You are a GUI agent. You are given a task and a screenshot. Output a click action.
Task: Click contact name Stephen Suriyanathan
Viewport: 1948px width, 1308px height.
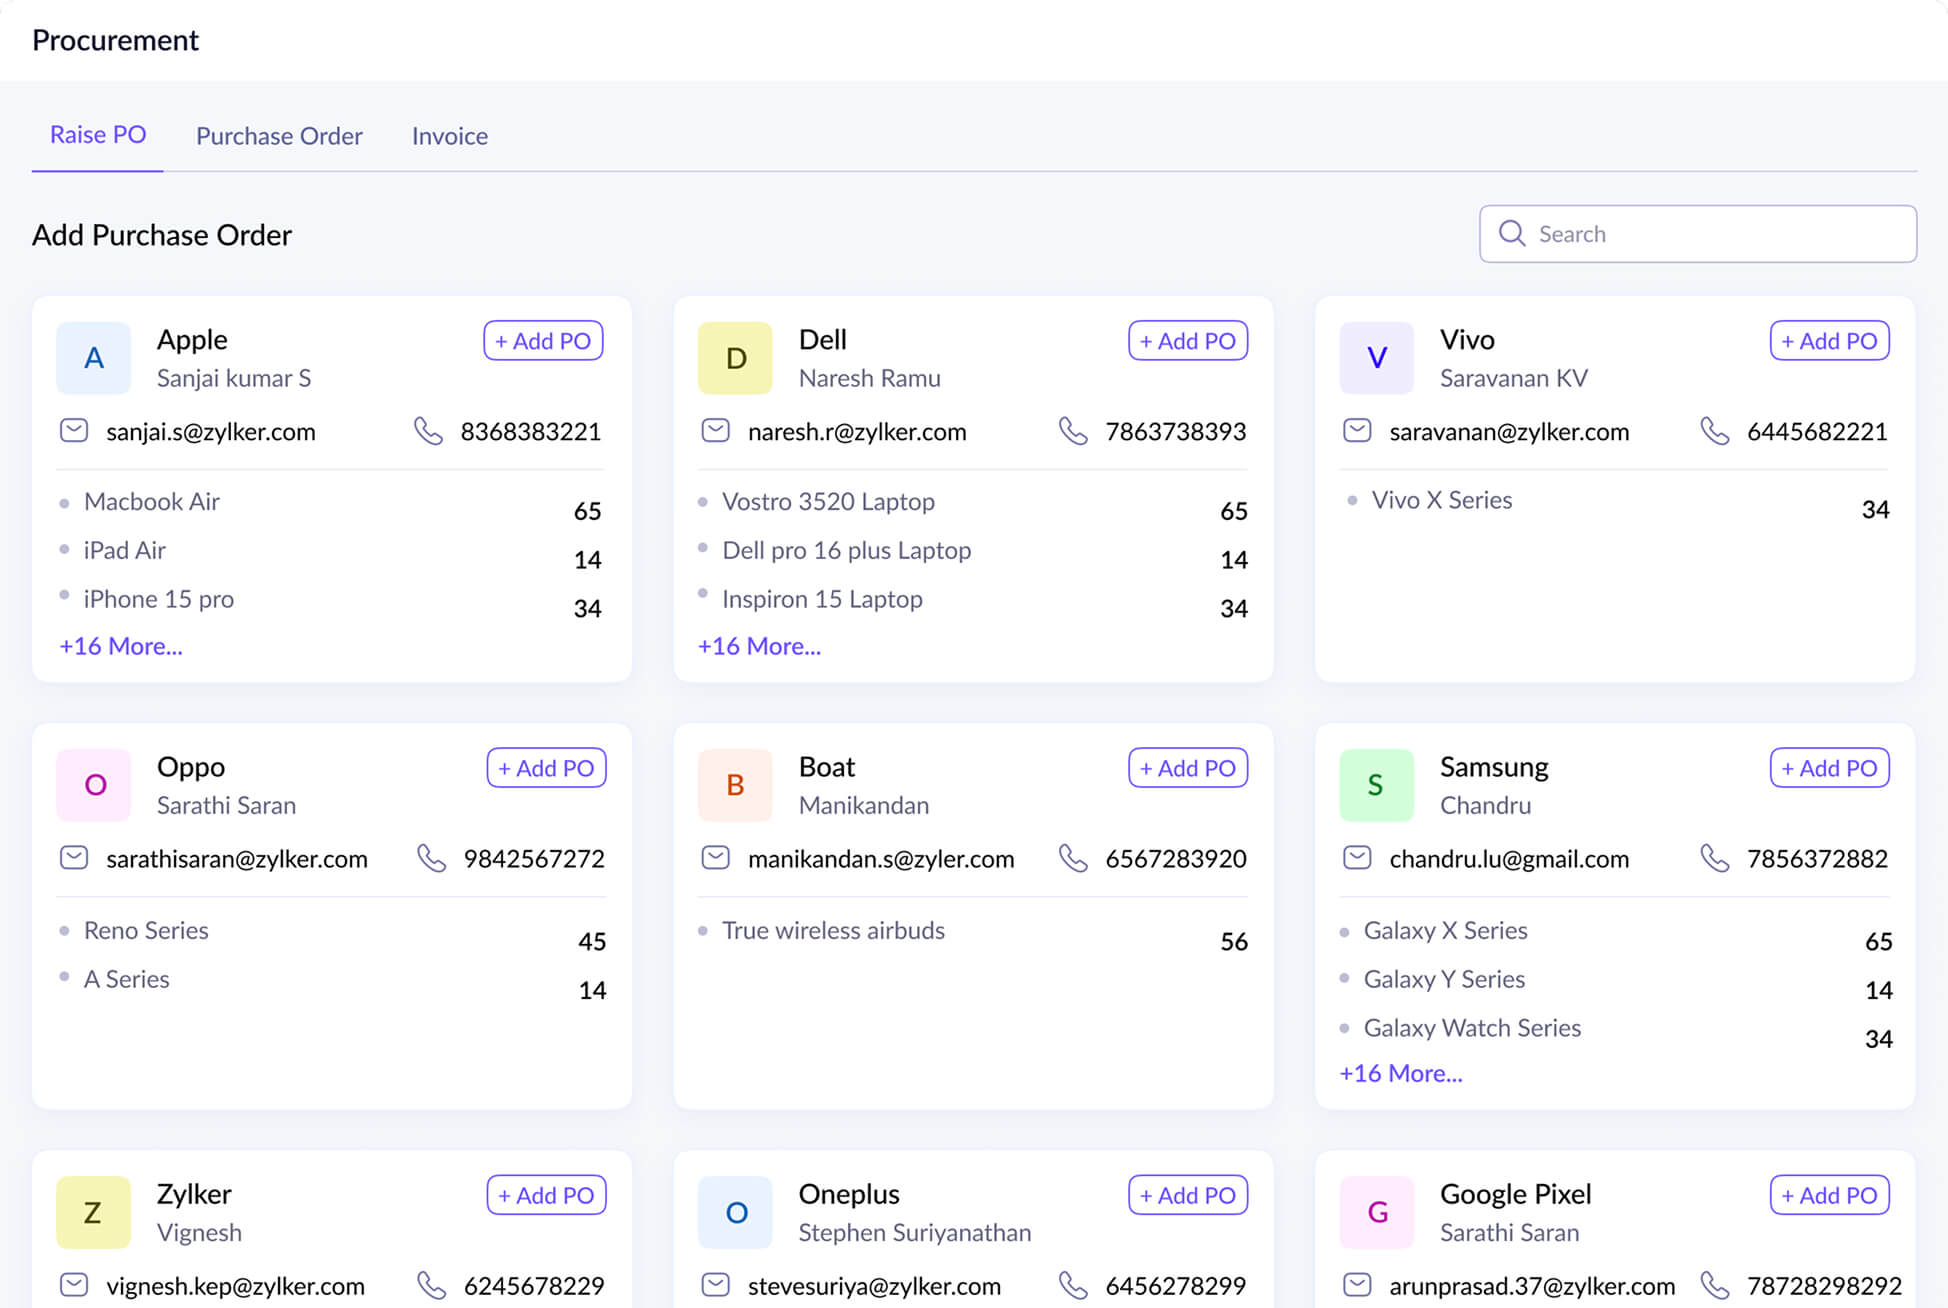(914, 1232)
